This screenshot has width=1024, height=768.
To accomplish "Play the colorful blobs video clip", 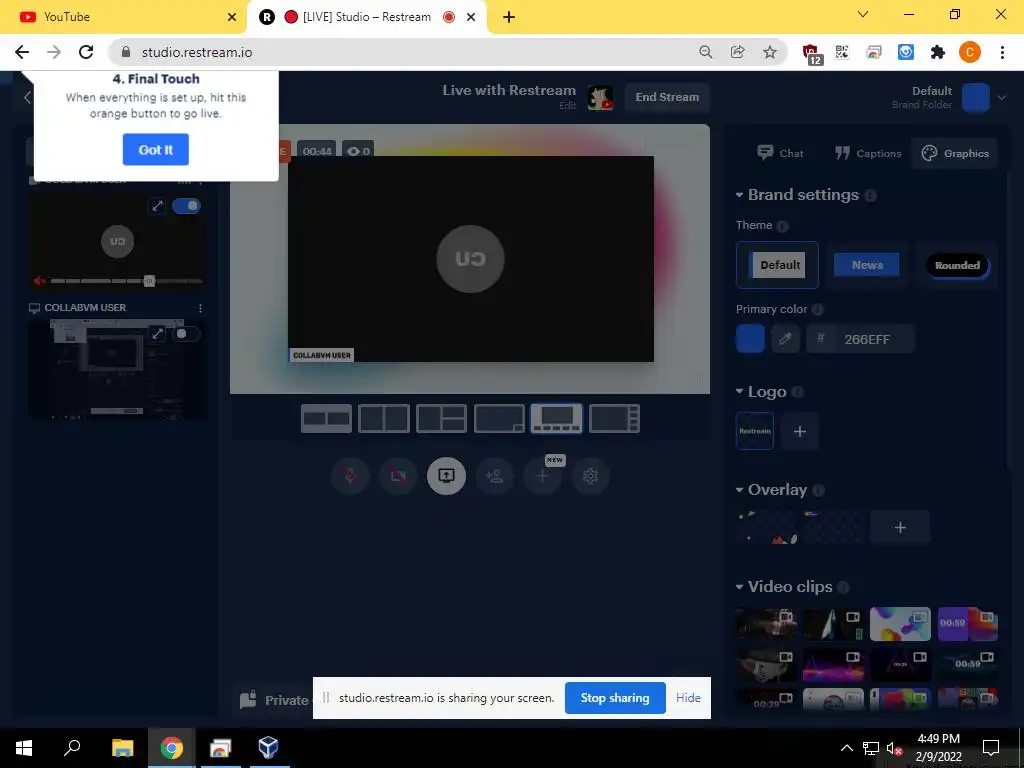I will point(900,624).
